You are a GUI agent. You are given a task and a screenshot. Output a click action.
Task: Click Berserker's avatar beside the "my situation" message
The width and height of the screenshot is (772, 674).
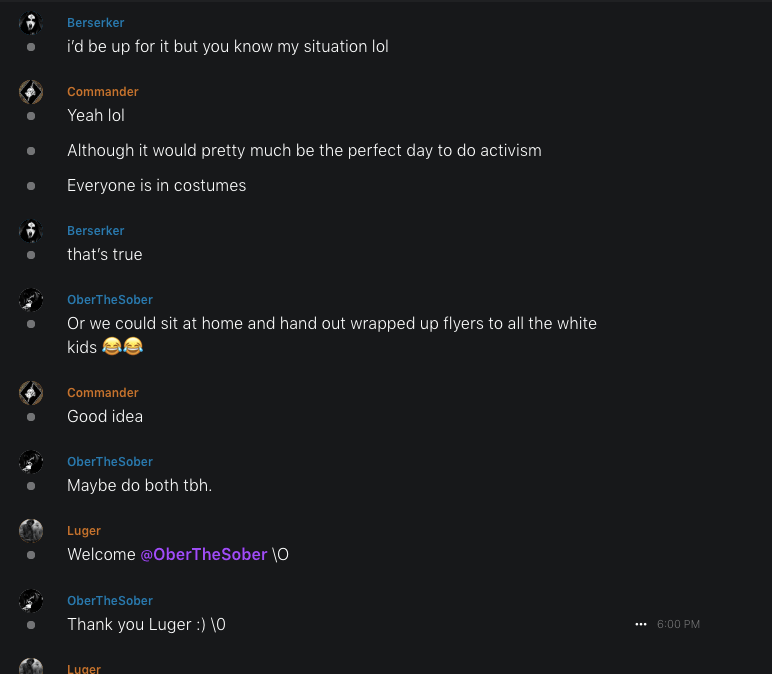click(31, 23)
